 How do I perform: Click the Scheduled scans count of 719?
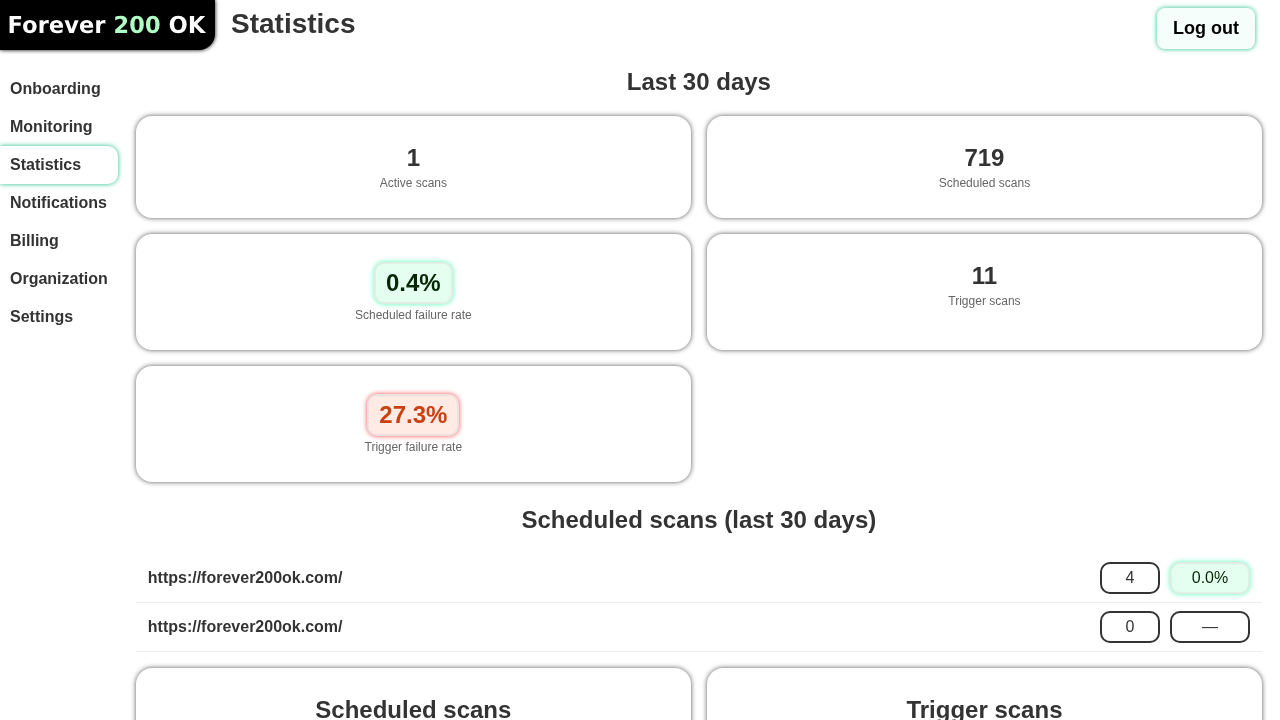[x=984, y=158]
